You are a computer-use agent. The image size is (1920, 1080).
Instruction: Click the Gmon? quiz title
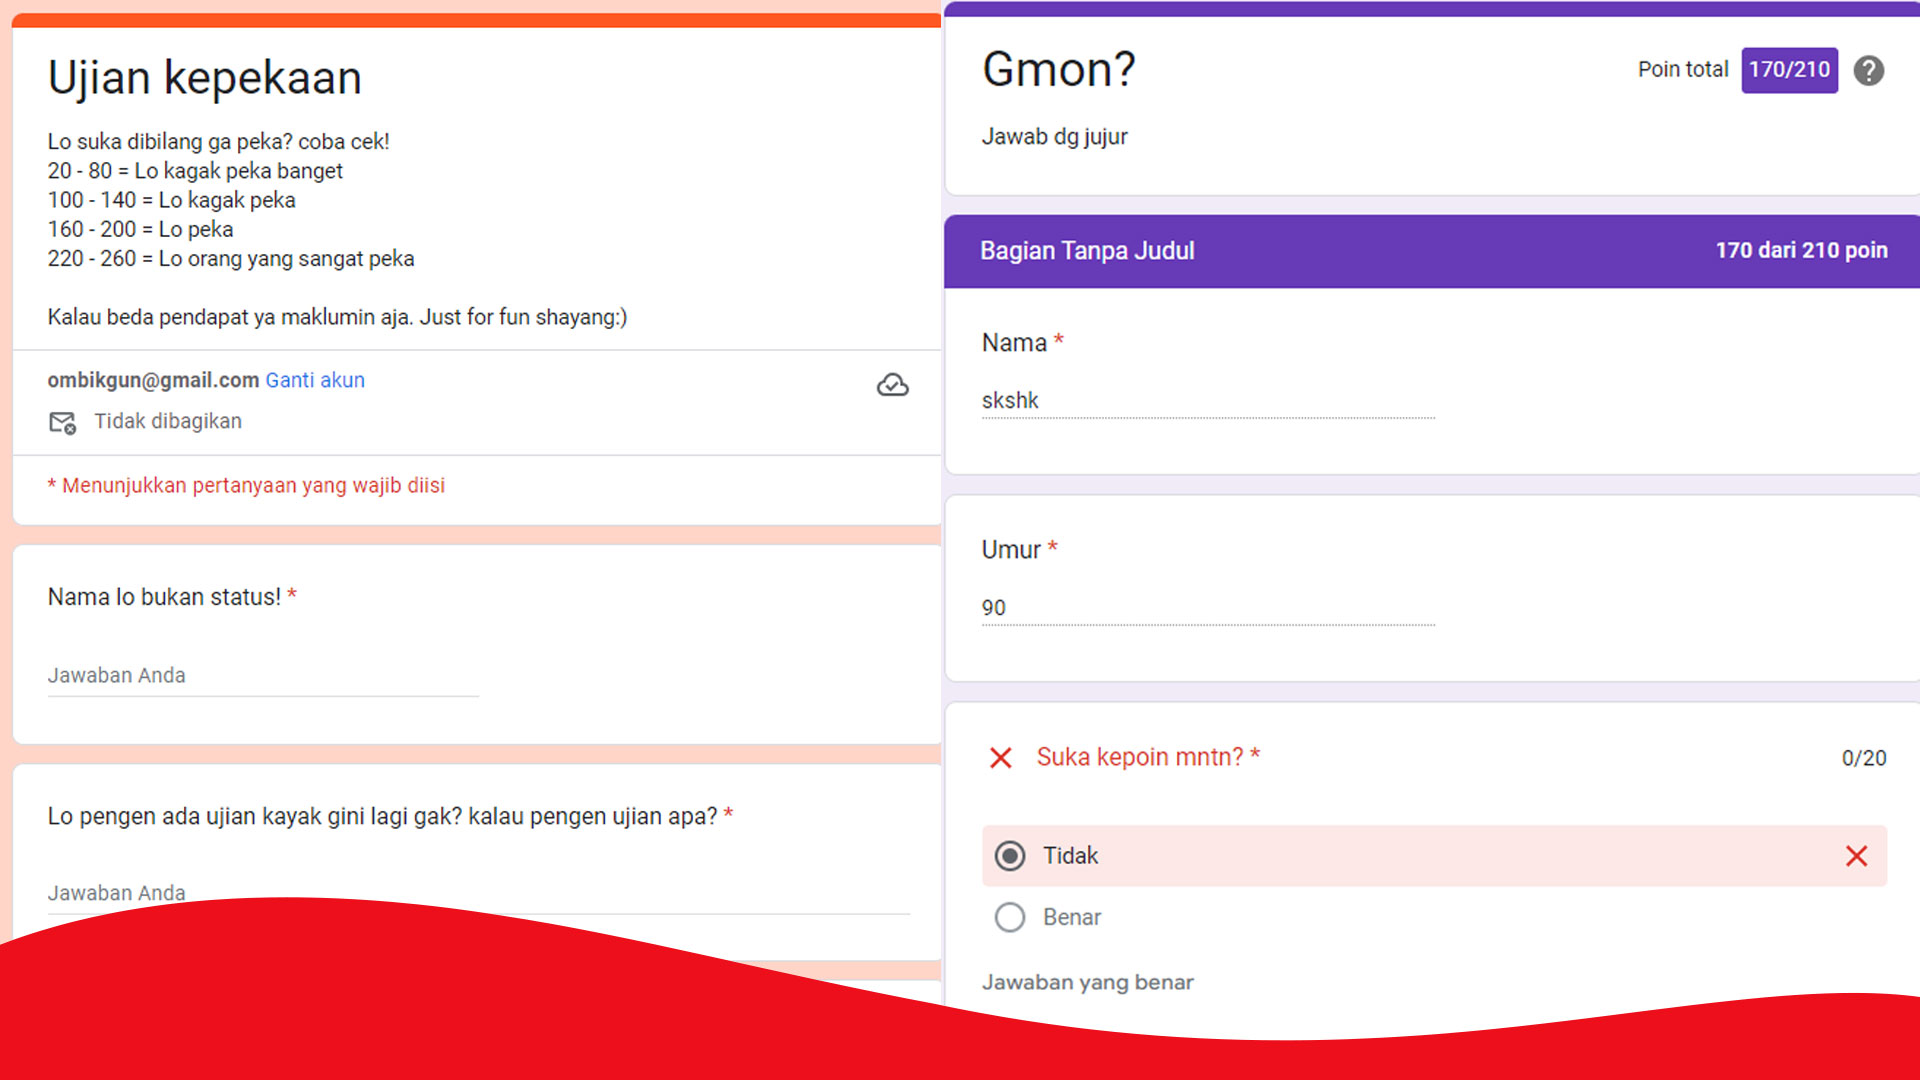click(1058, 70)
